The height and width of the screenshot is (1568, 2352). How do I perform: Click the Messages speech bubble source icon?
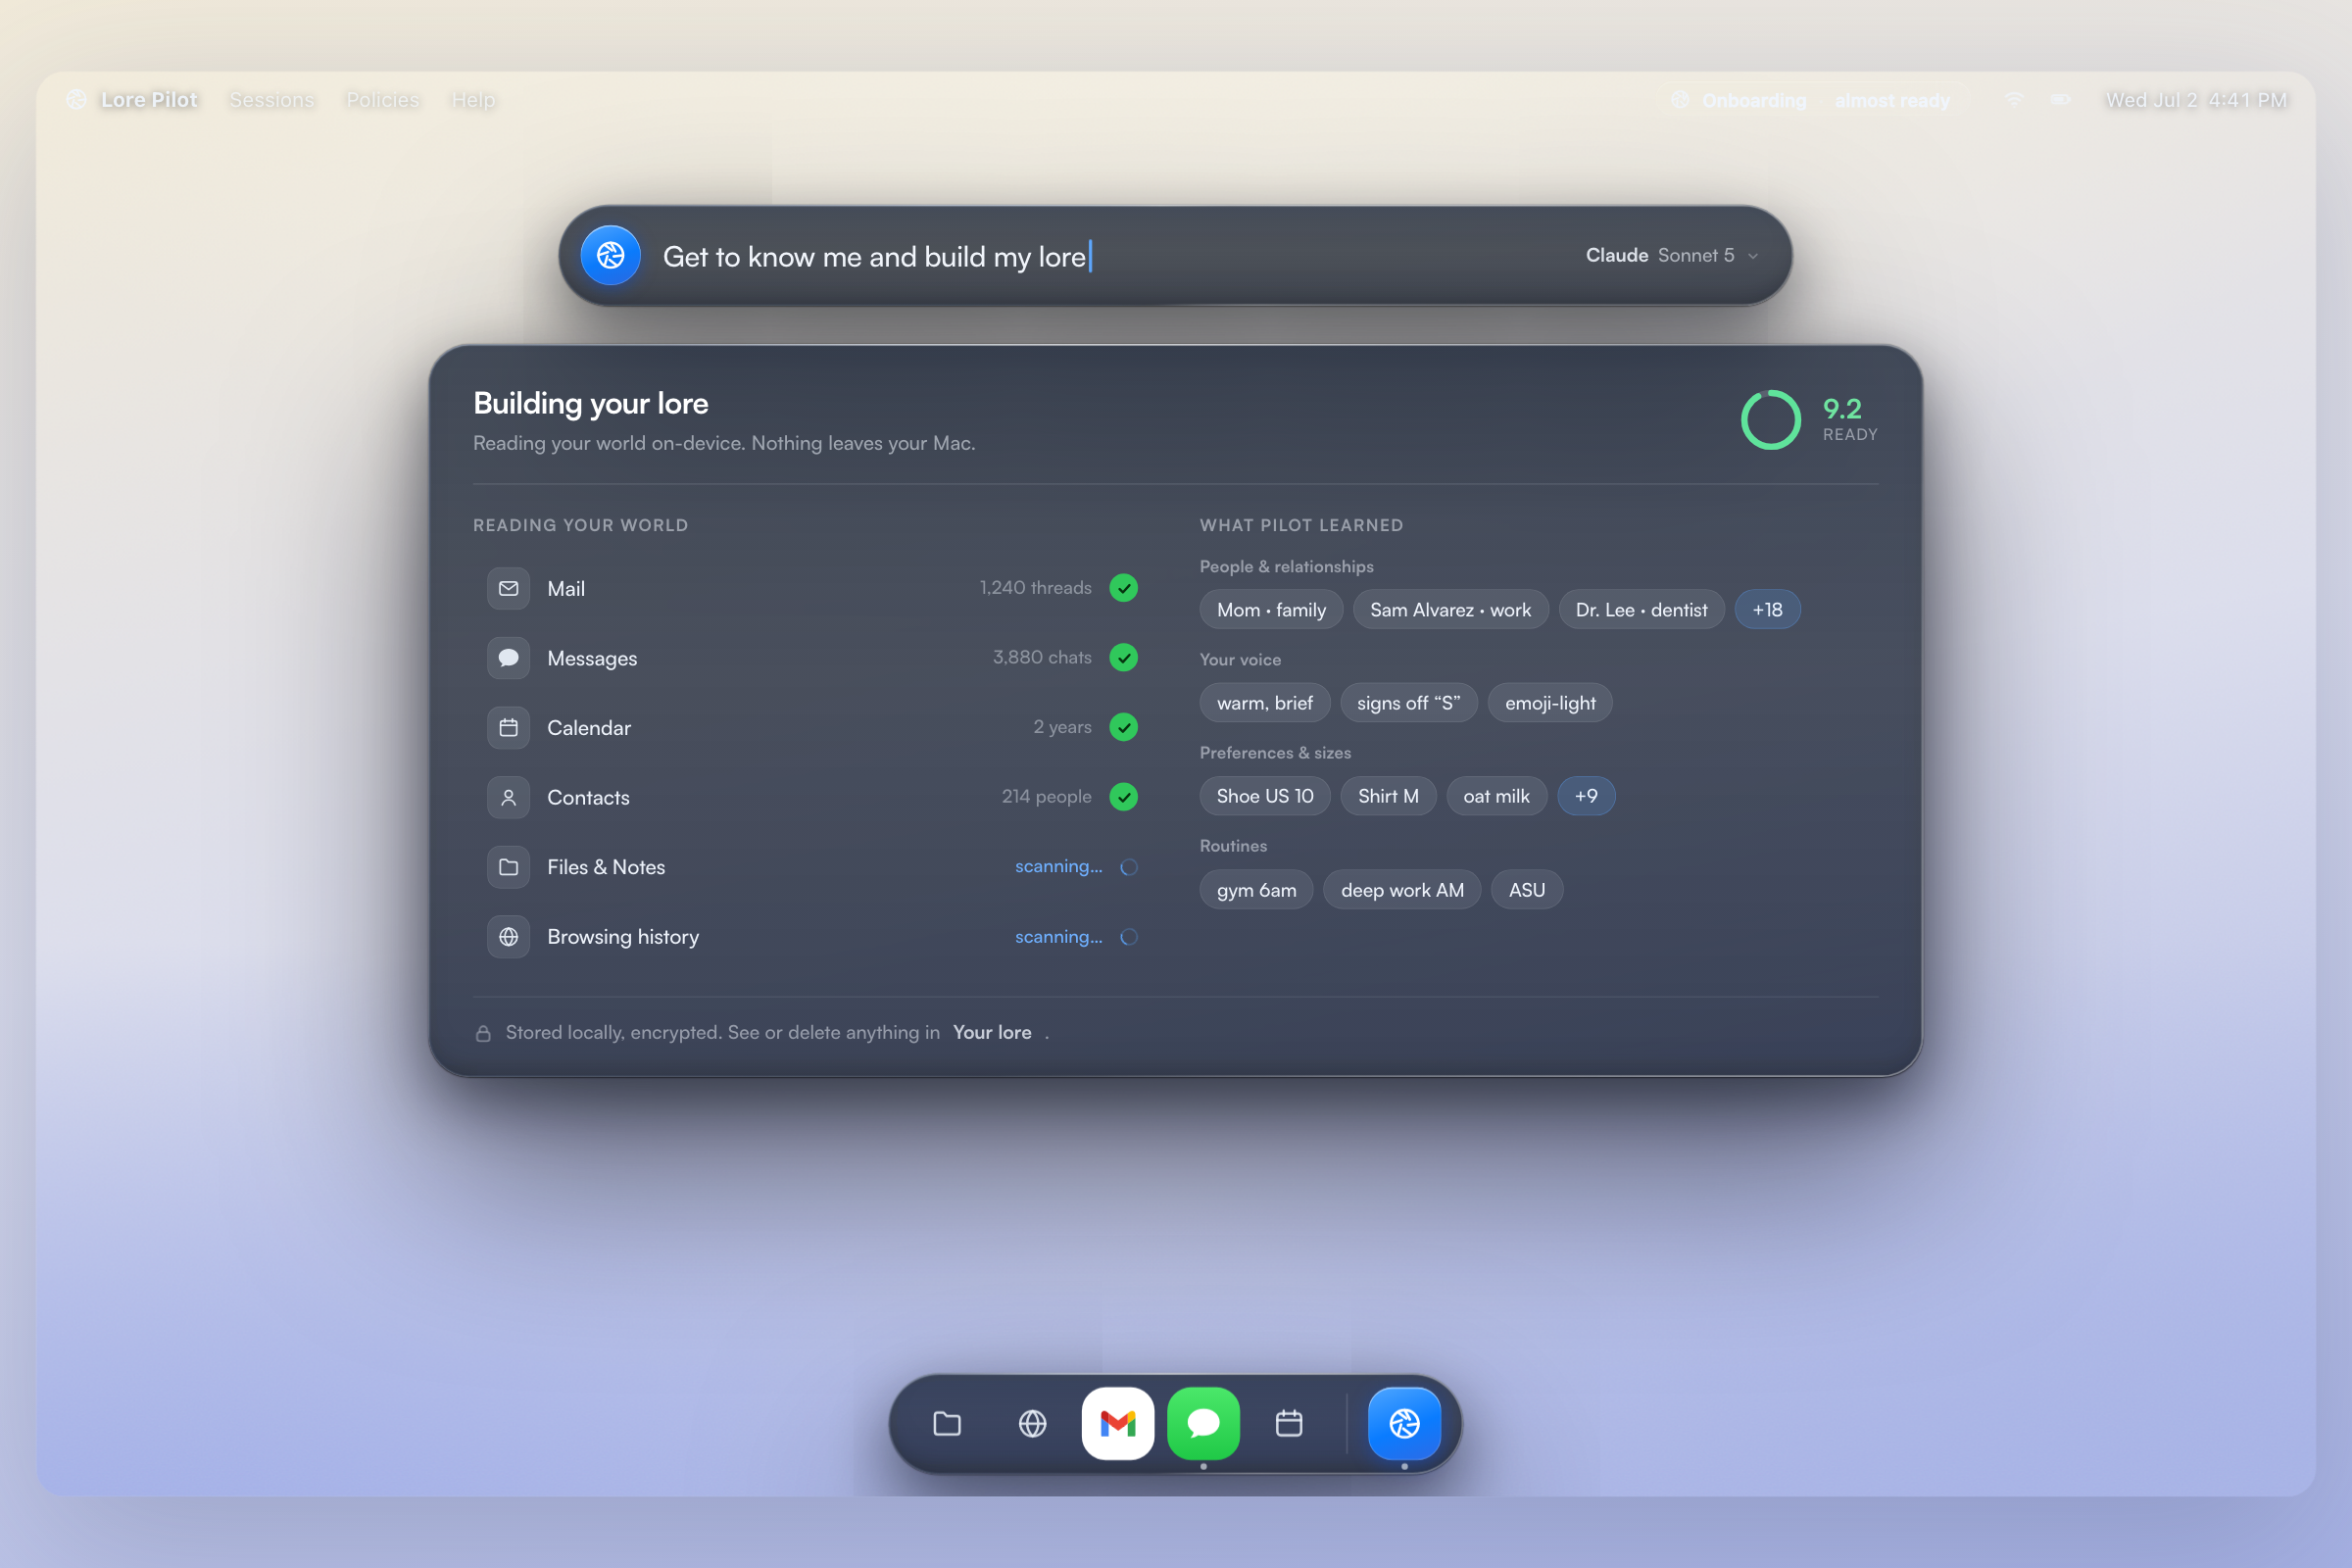[509, 658]
